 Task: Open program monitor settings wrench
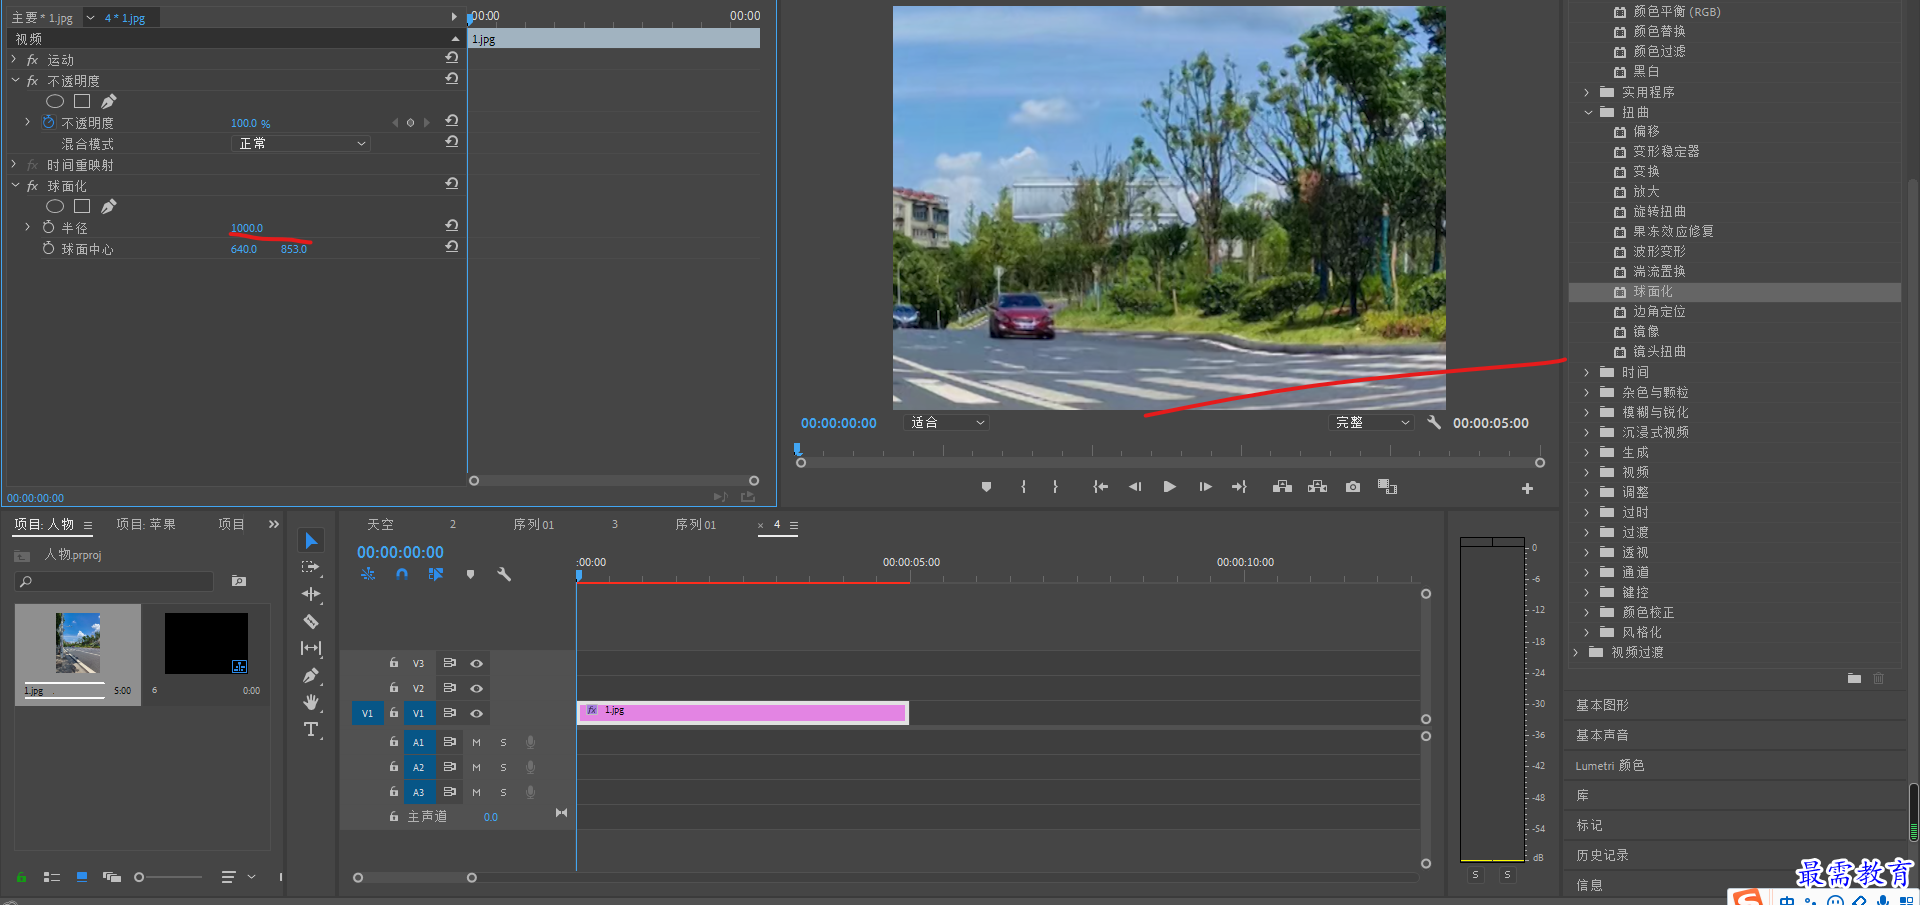pos(1433,422)
